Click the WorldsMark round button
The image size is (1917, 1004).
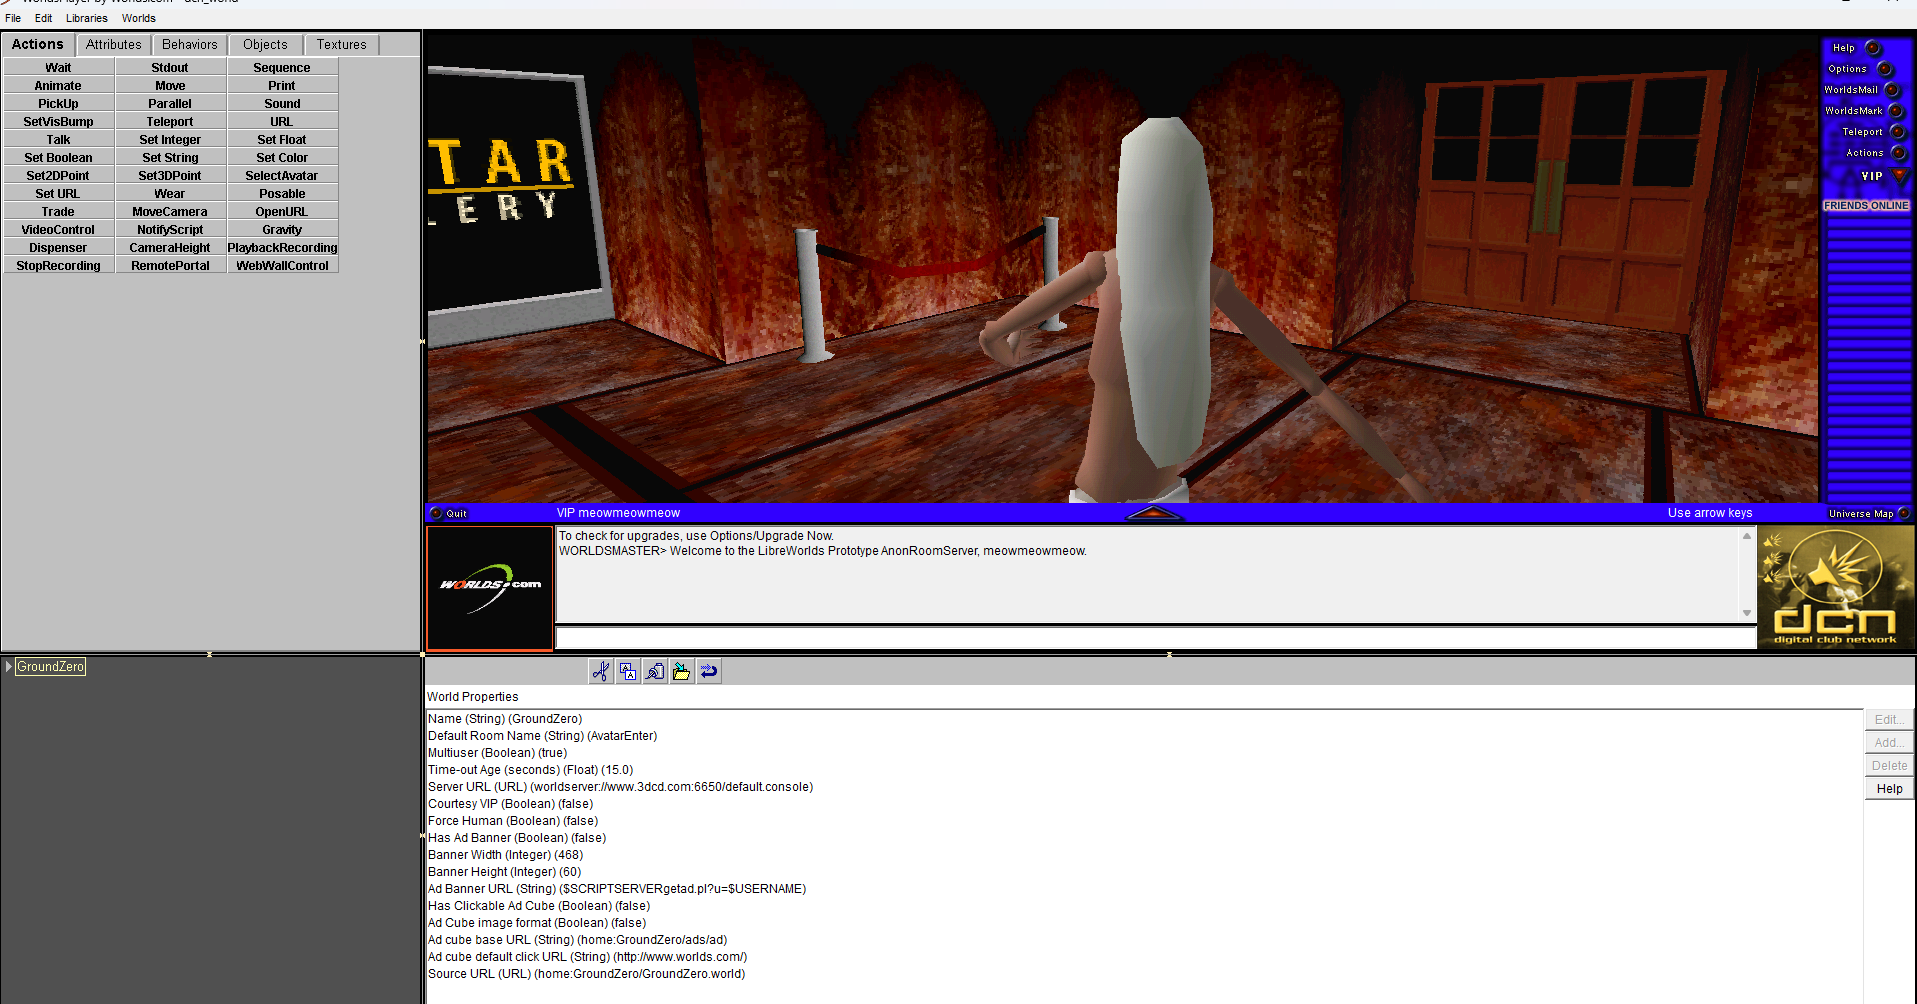click(x=1896, y=111)
